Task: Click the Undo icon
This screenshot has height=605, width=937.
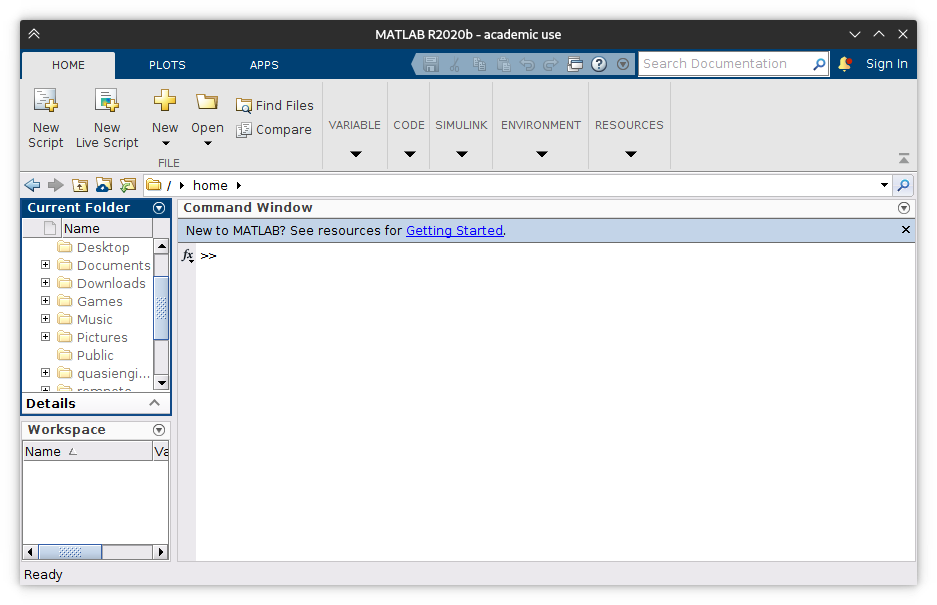Action: point(527,64)
